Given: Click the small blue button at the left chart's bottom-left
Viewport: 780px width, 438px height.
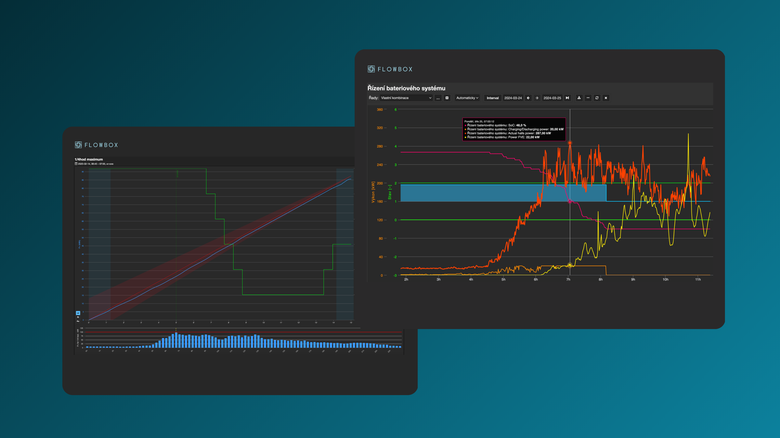Looking at the screenshot, I should coord(78,313).
